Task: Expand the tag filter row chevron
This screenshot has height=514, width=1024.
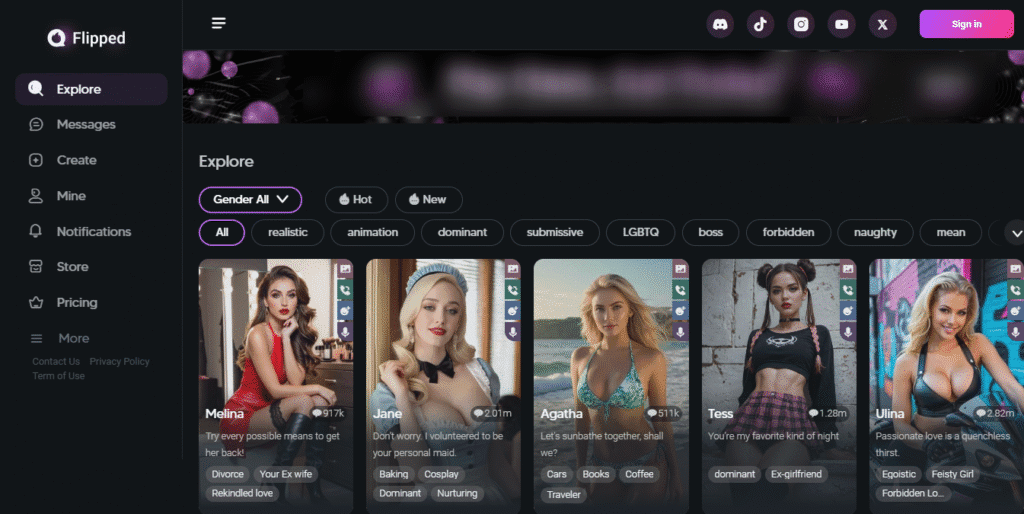Action: pos(1016,233)
